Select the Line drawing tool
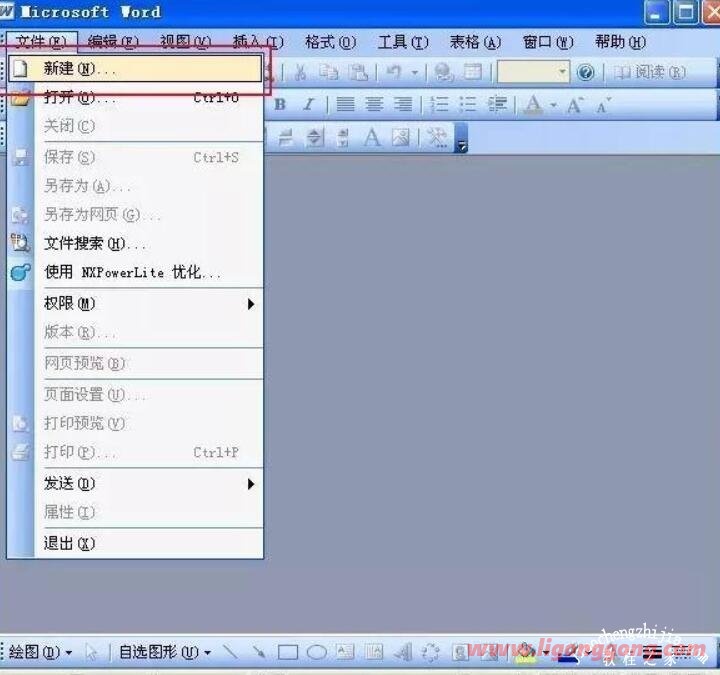 [x=230, y=652]
